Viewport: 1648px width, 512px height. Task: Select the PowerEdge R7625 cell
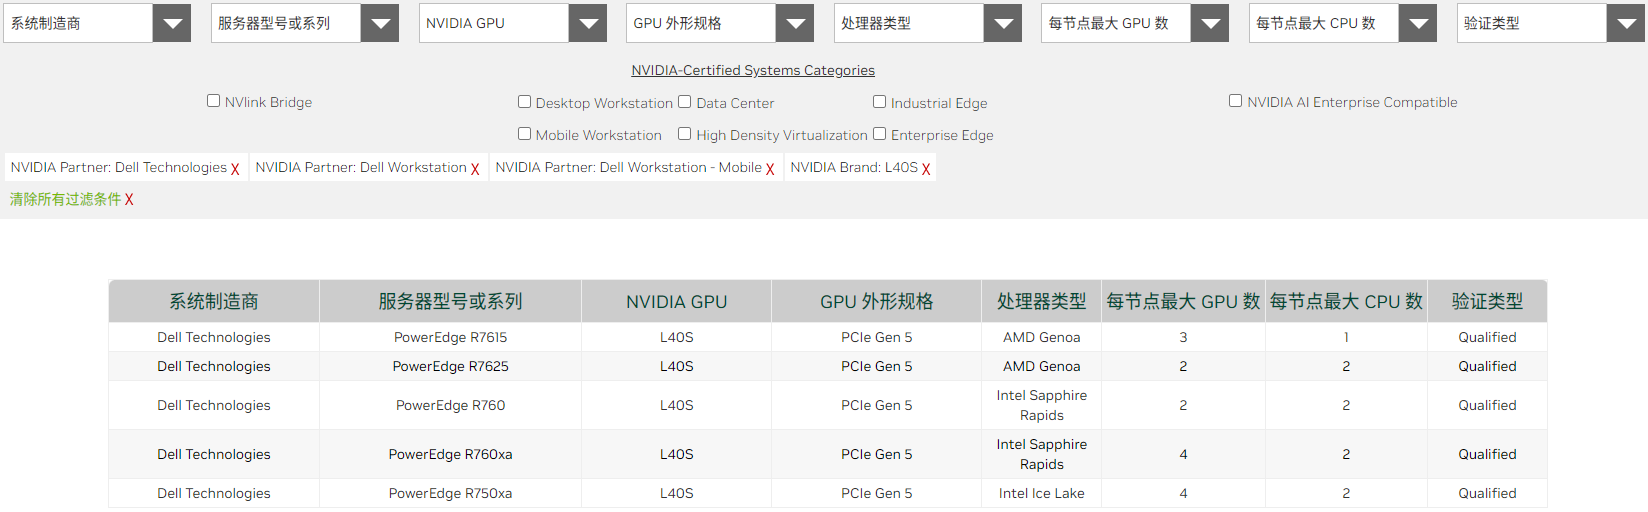point(450,366)
